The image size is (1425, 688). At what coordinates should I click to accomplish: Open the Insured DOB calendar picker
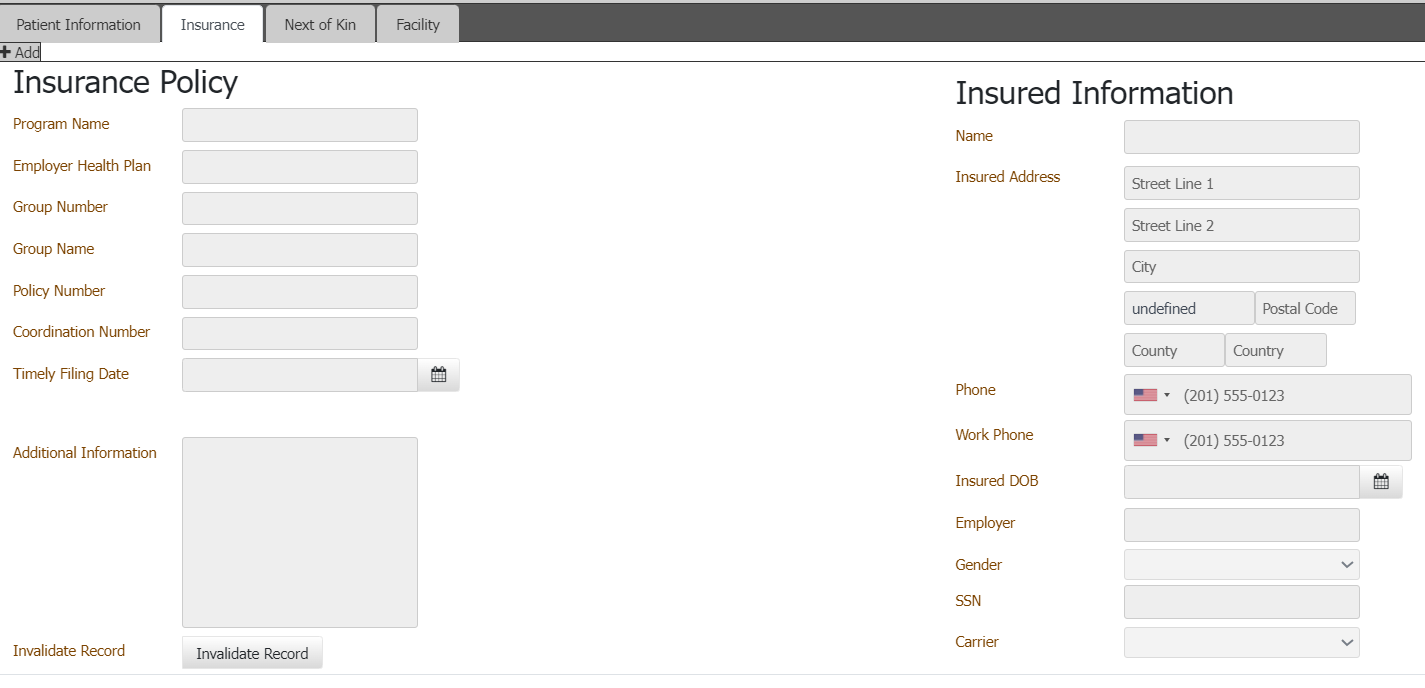coord(1381,482)
